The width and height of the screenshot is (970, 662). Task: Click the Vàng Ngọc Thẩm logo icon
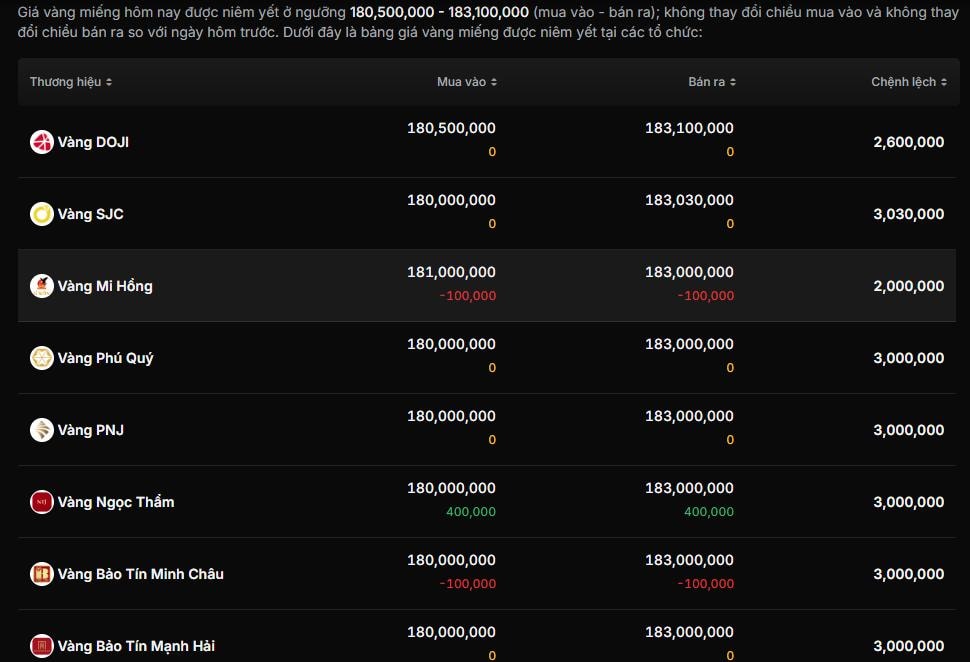(x=41, y=502)
